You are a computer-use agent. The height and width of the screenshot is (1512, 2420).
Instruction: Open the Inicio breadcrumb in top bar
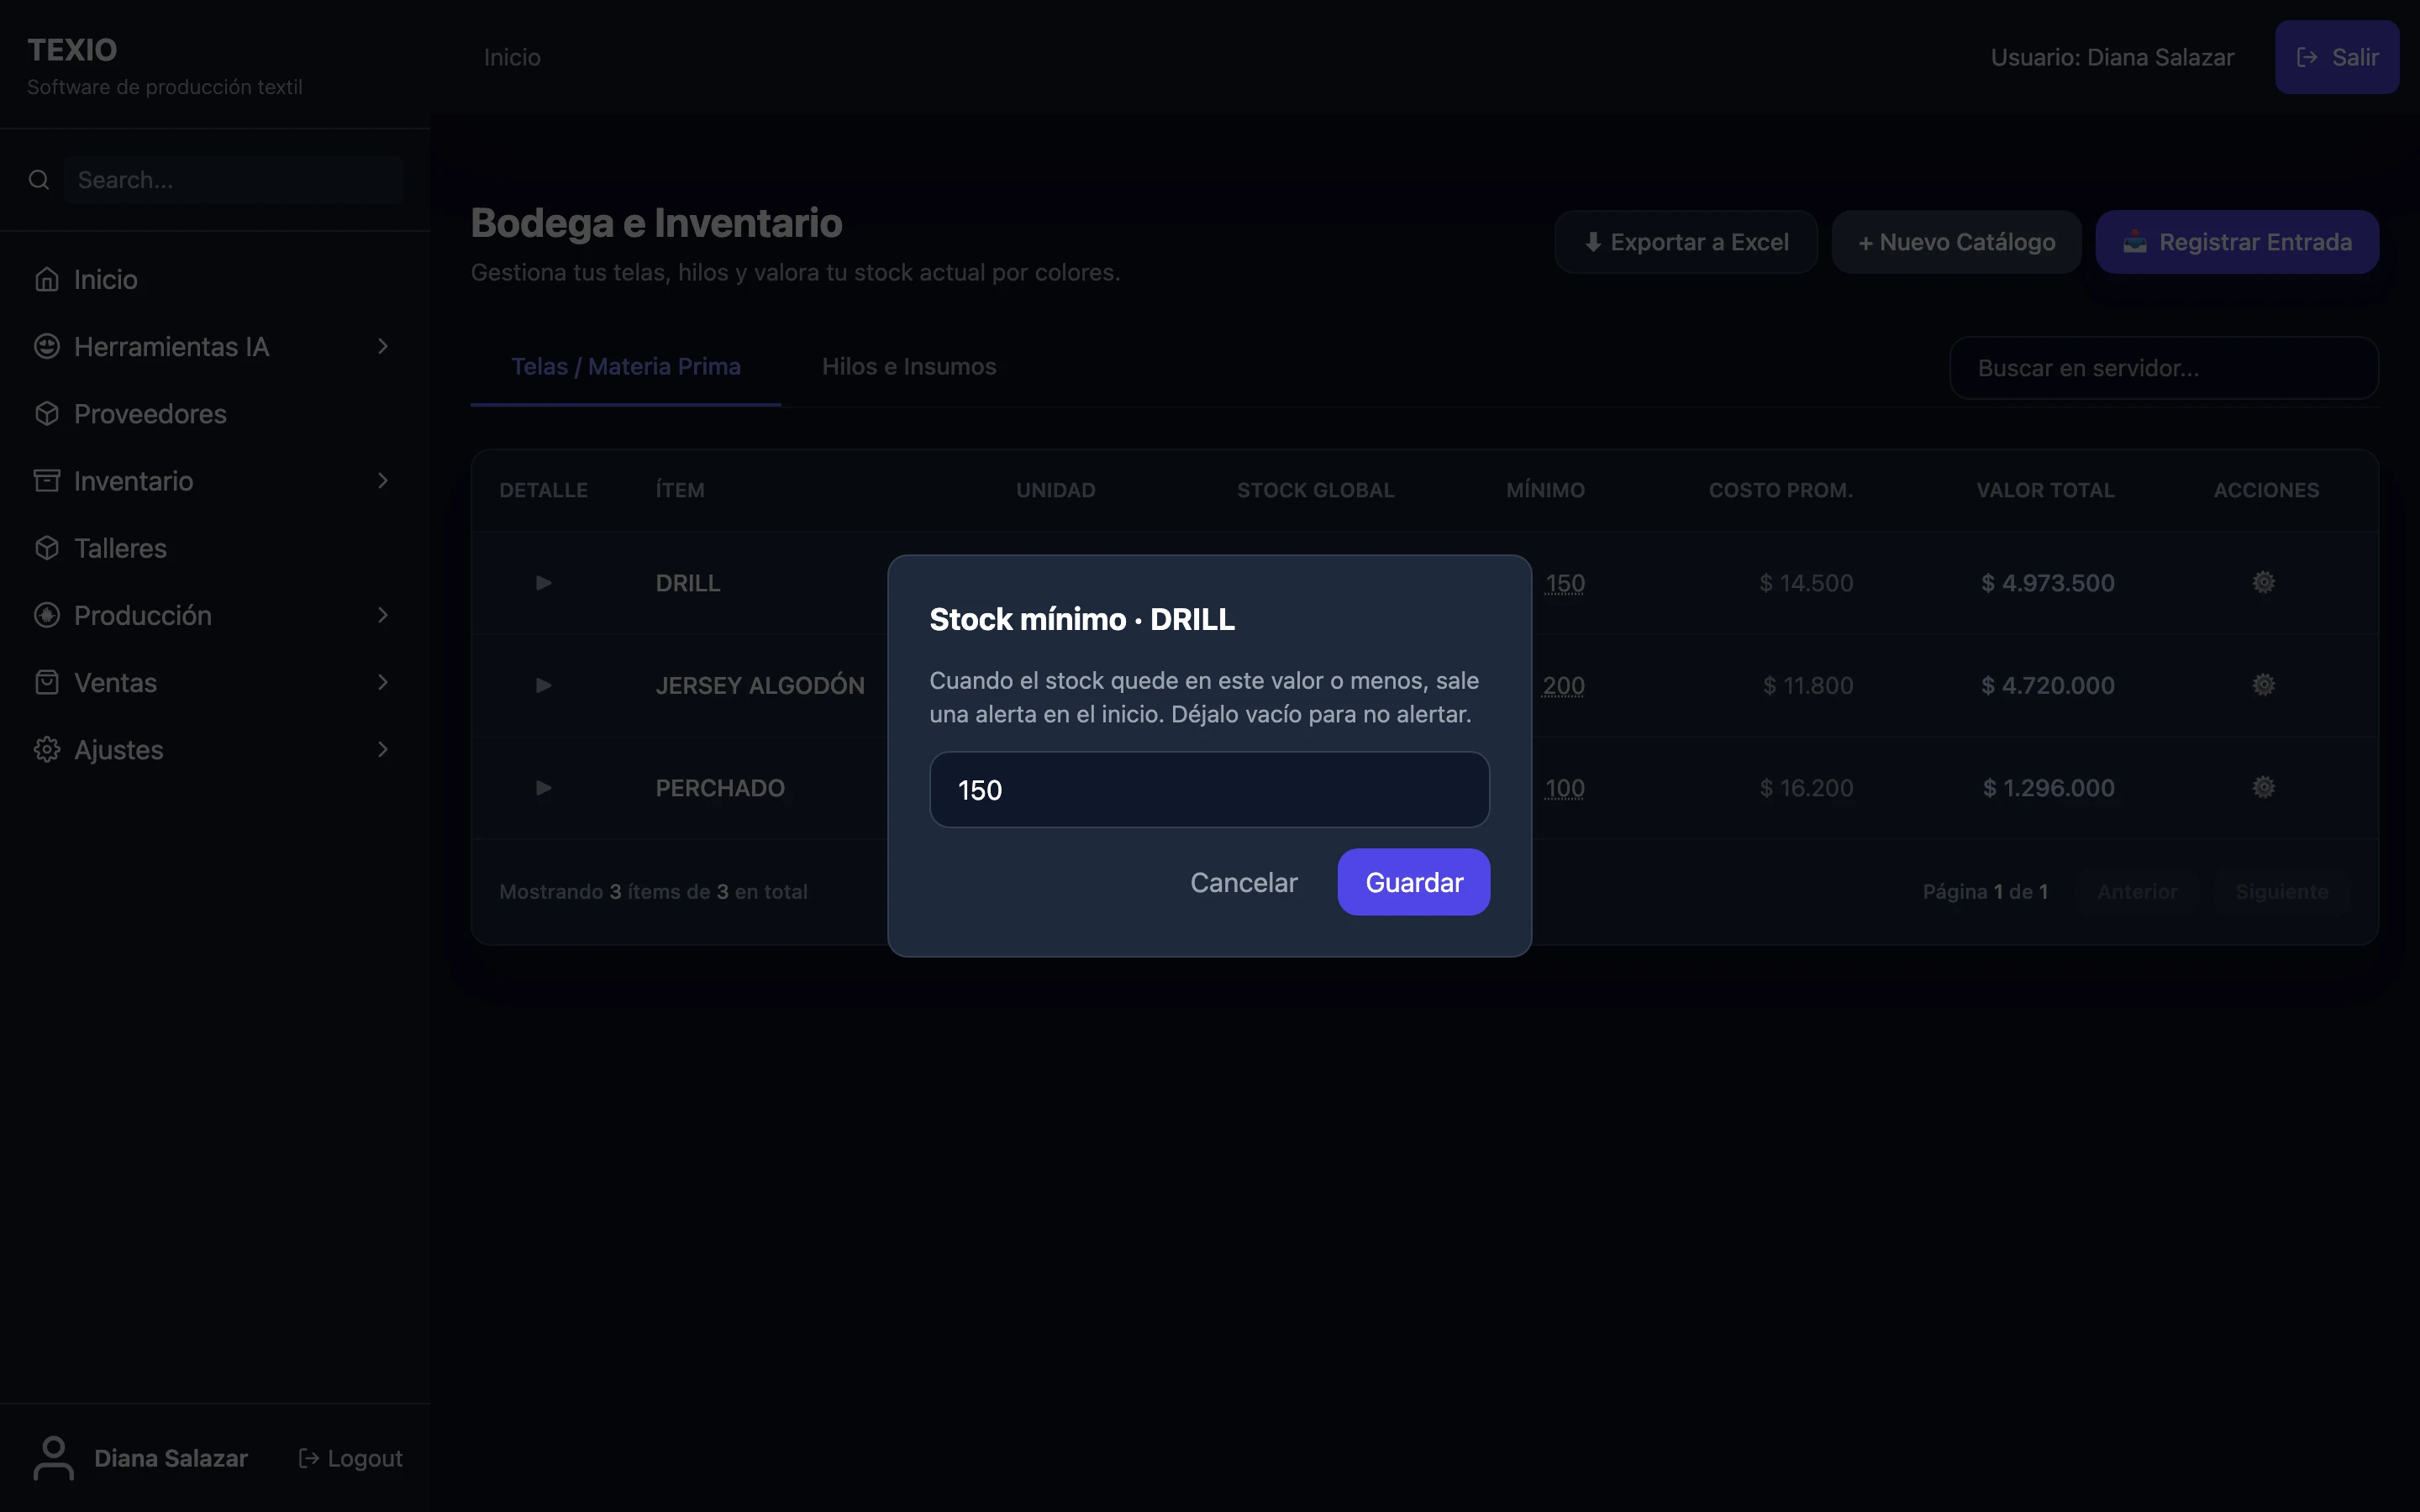click(x=512, y=57)
